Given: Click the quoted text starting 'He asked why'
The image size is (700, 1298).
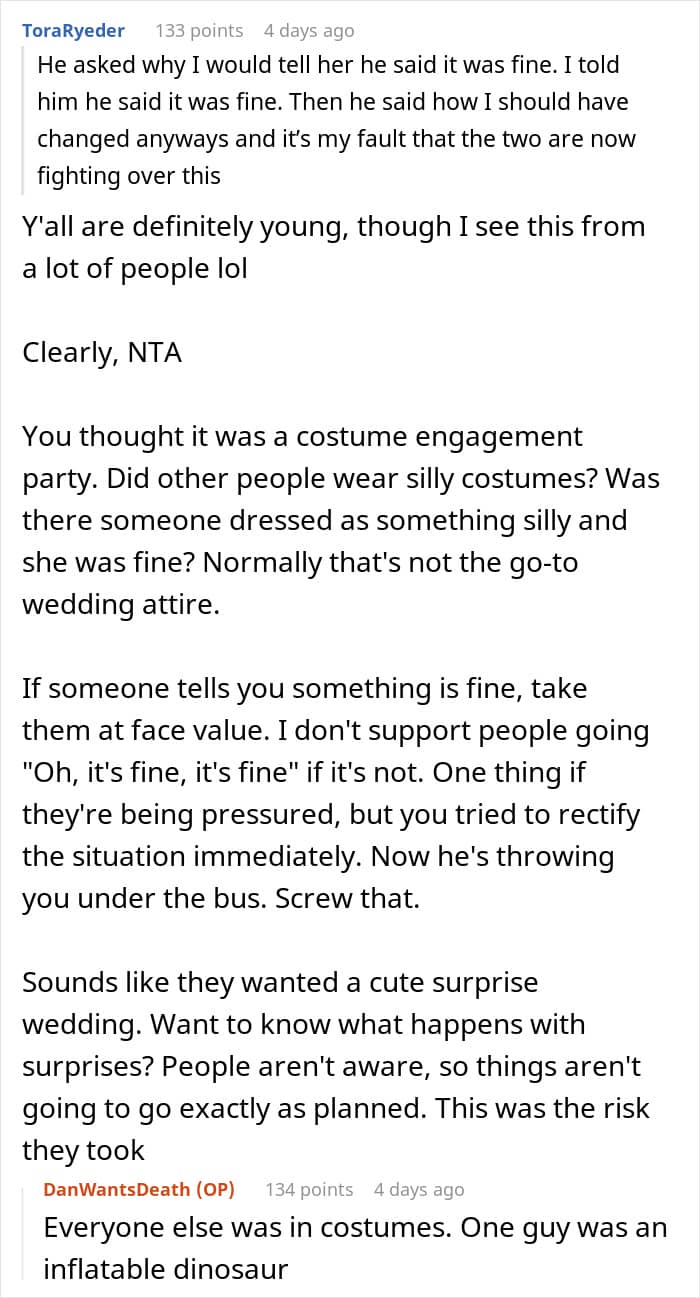Looking at the screenshot, I should coord(336,120).
